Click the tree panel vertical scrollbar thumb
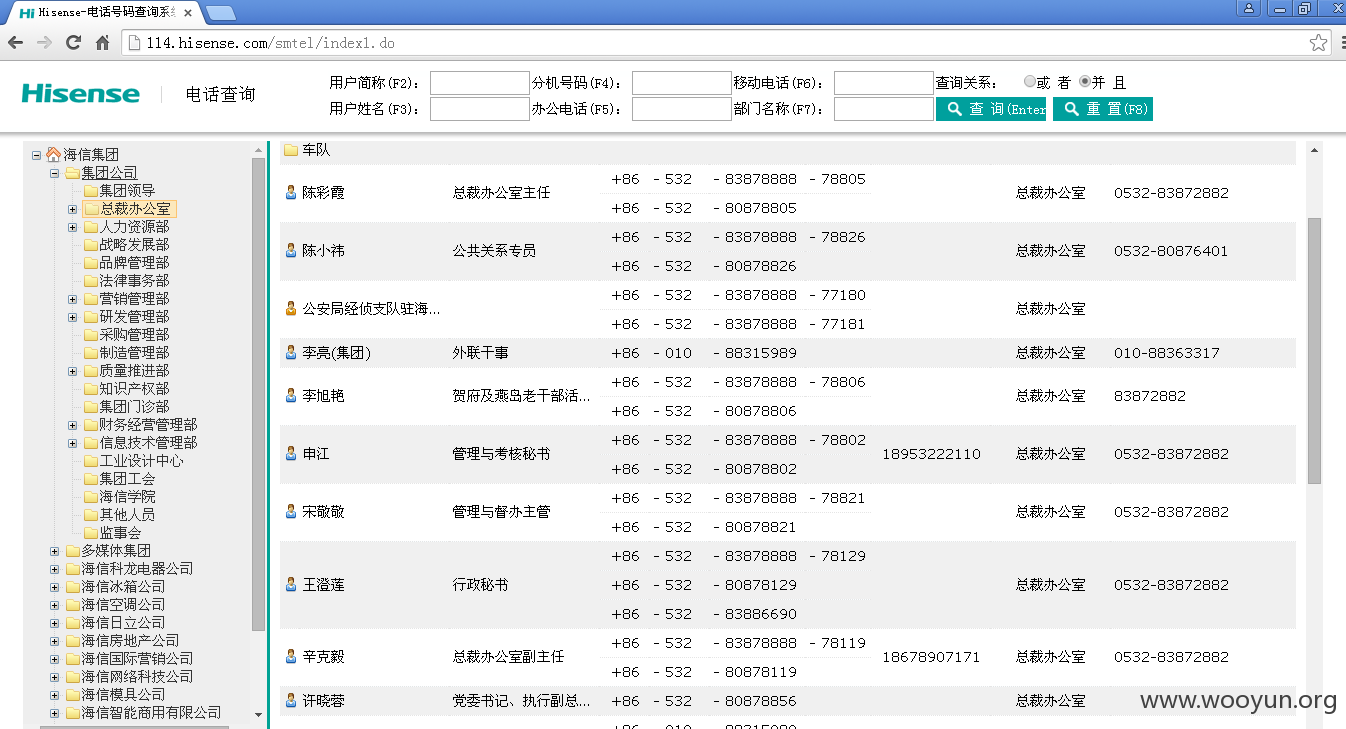Viewport: 1346px width, 729px height. point(259,394)
